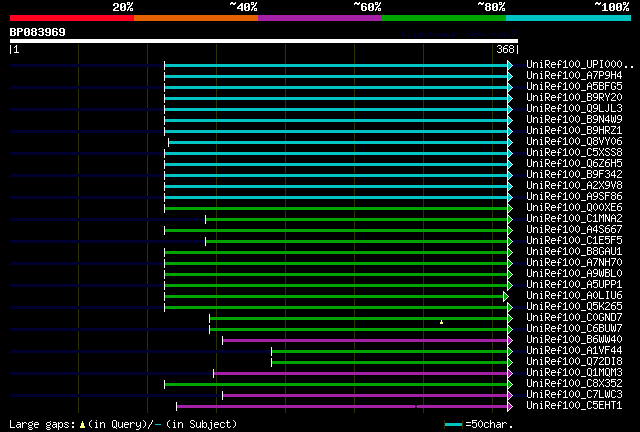Select the UniRef100_C1E5F5 label
This screenshot has height=432, width=640.
(574, 241)
